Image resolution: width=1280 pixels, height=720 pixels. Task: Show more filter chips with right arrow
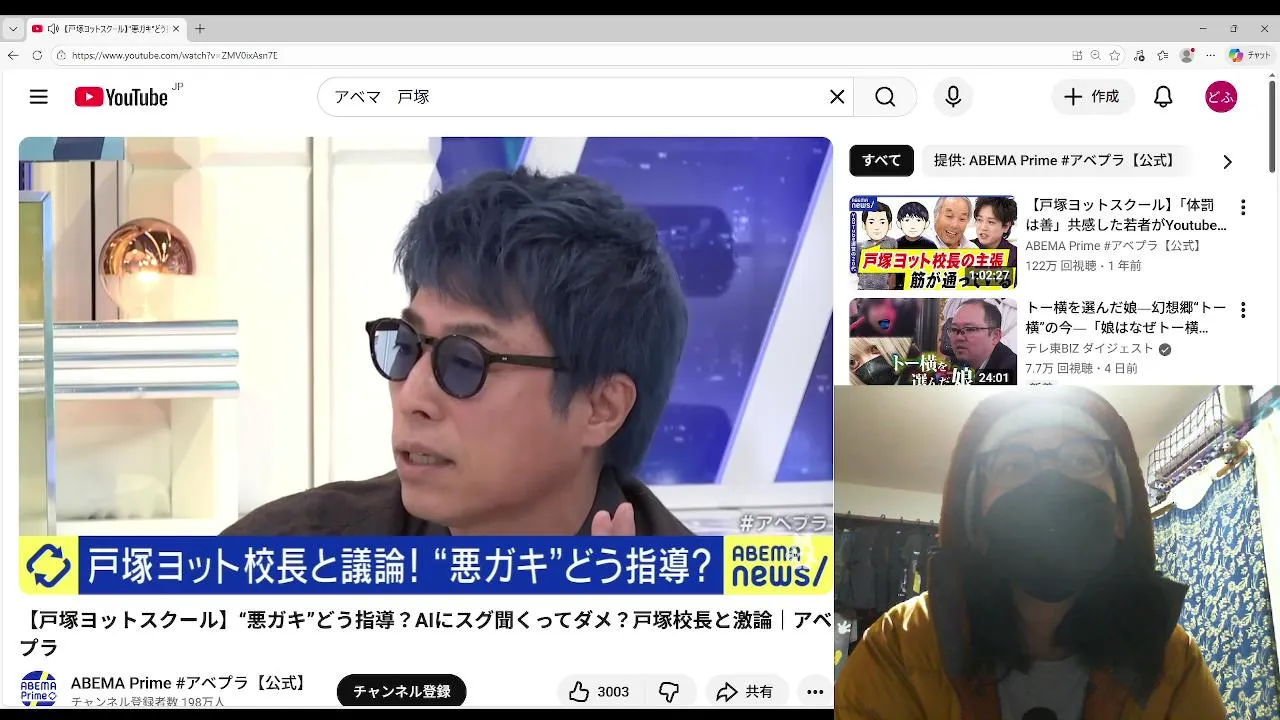tap(1227, 161)
